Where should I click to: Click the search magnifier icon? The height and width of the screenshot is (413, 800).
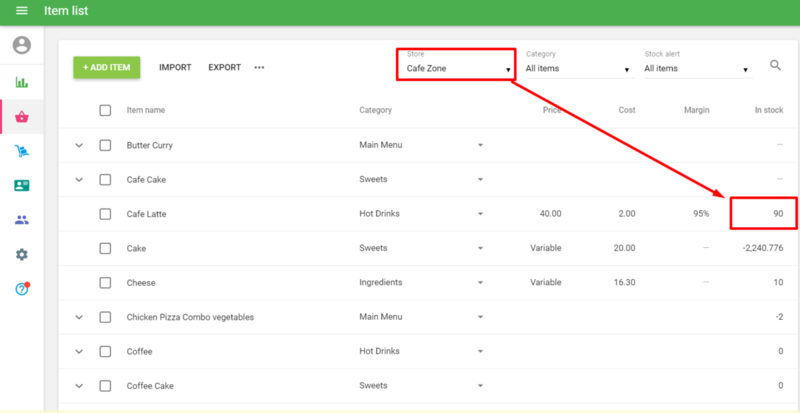[775, 66]
